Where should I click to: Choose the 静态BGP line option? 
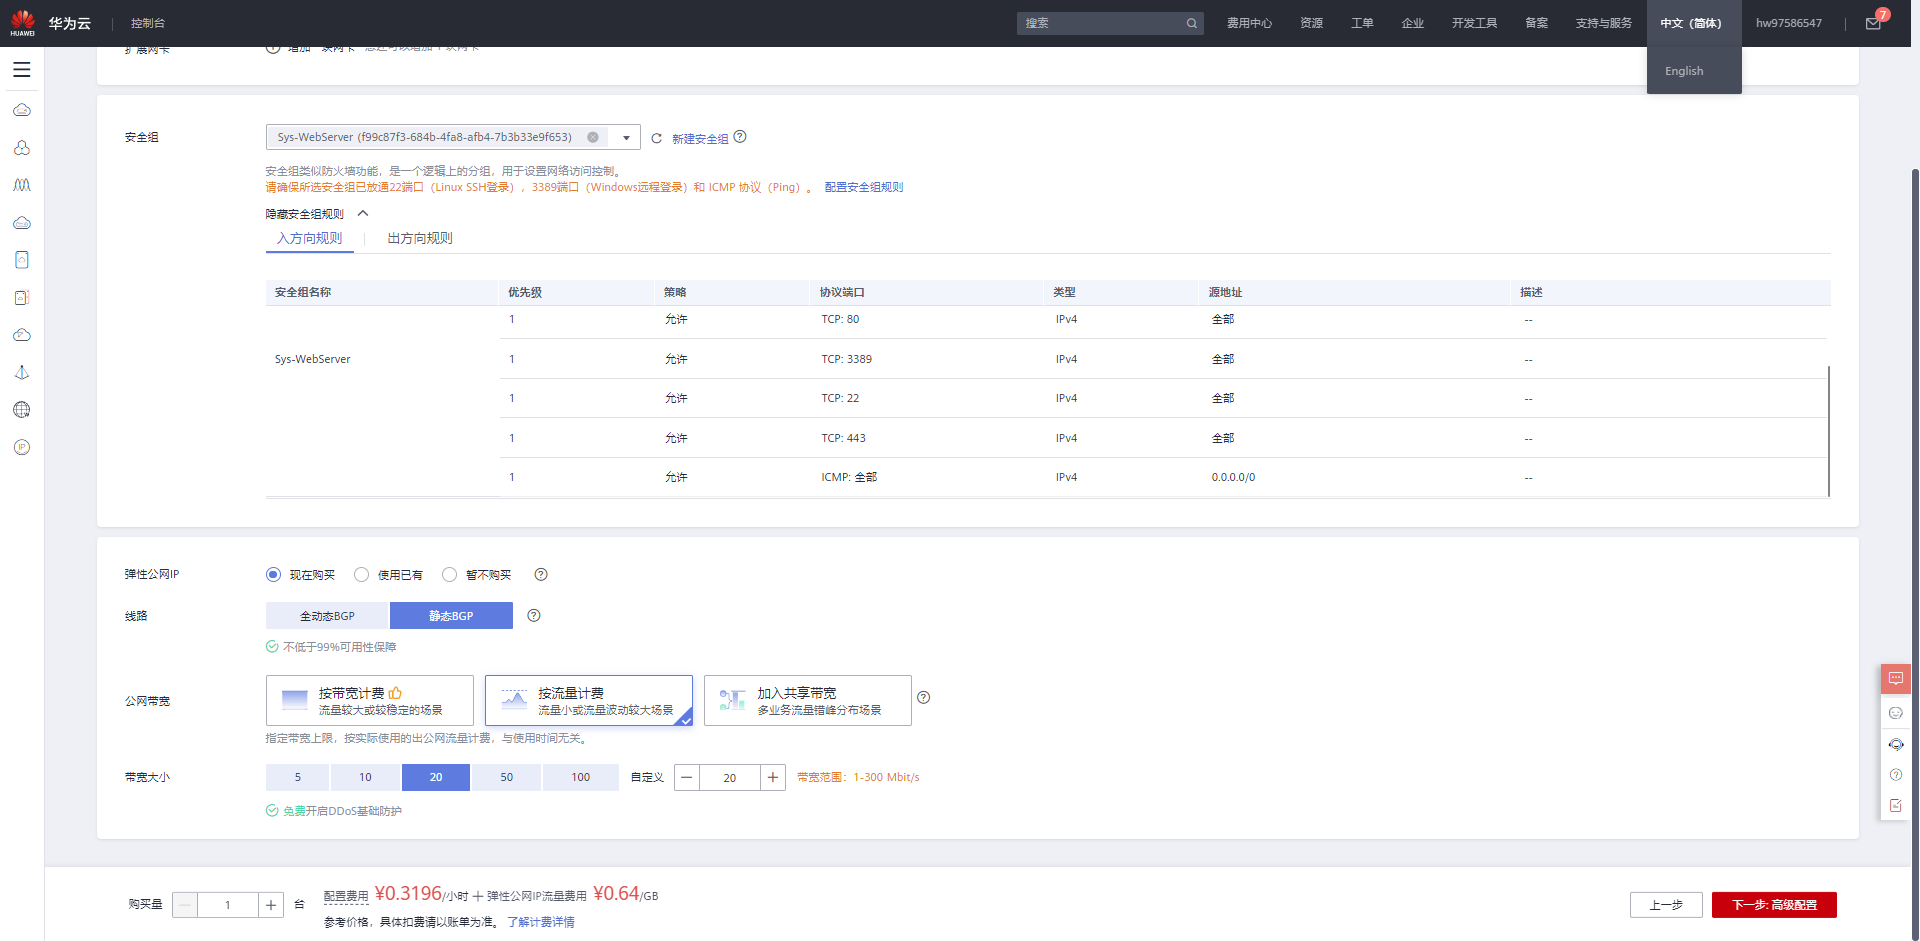pos(451,616)
